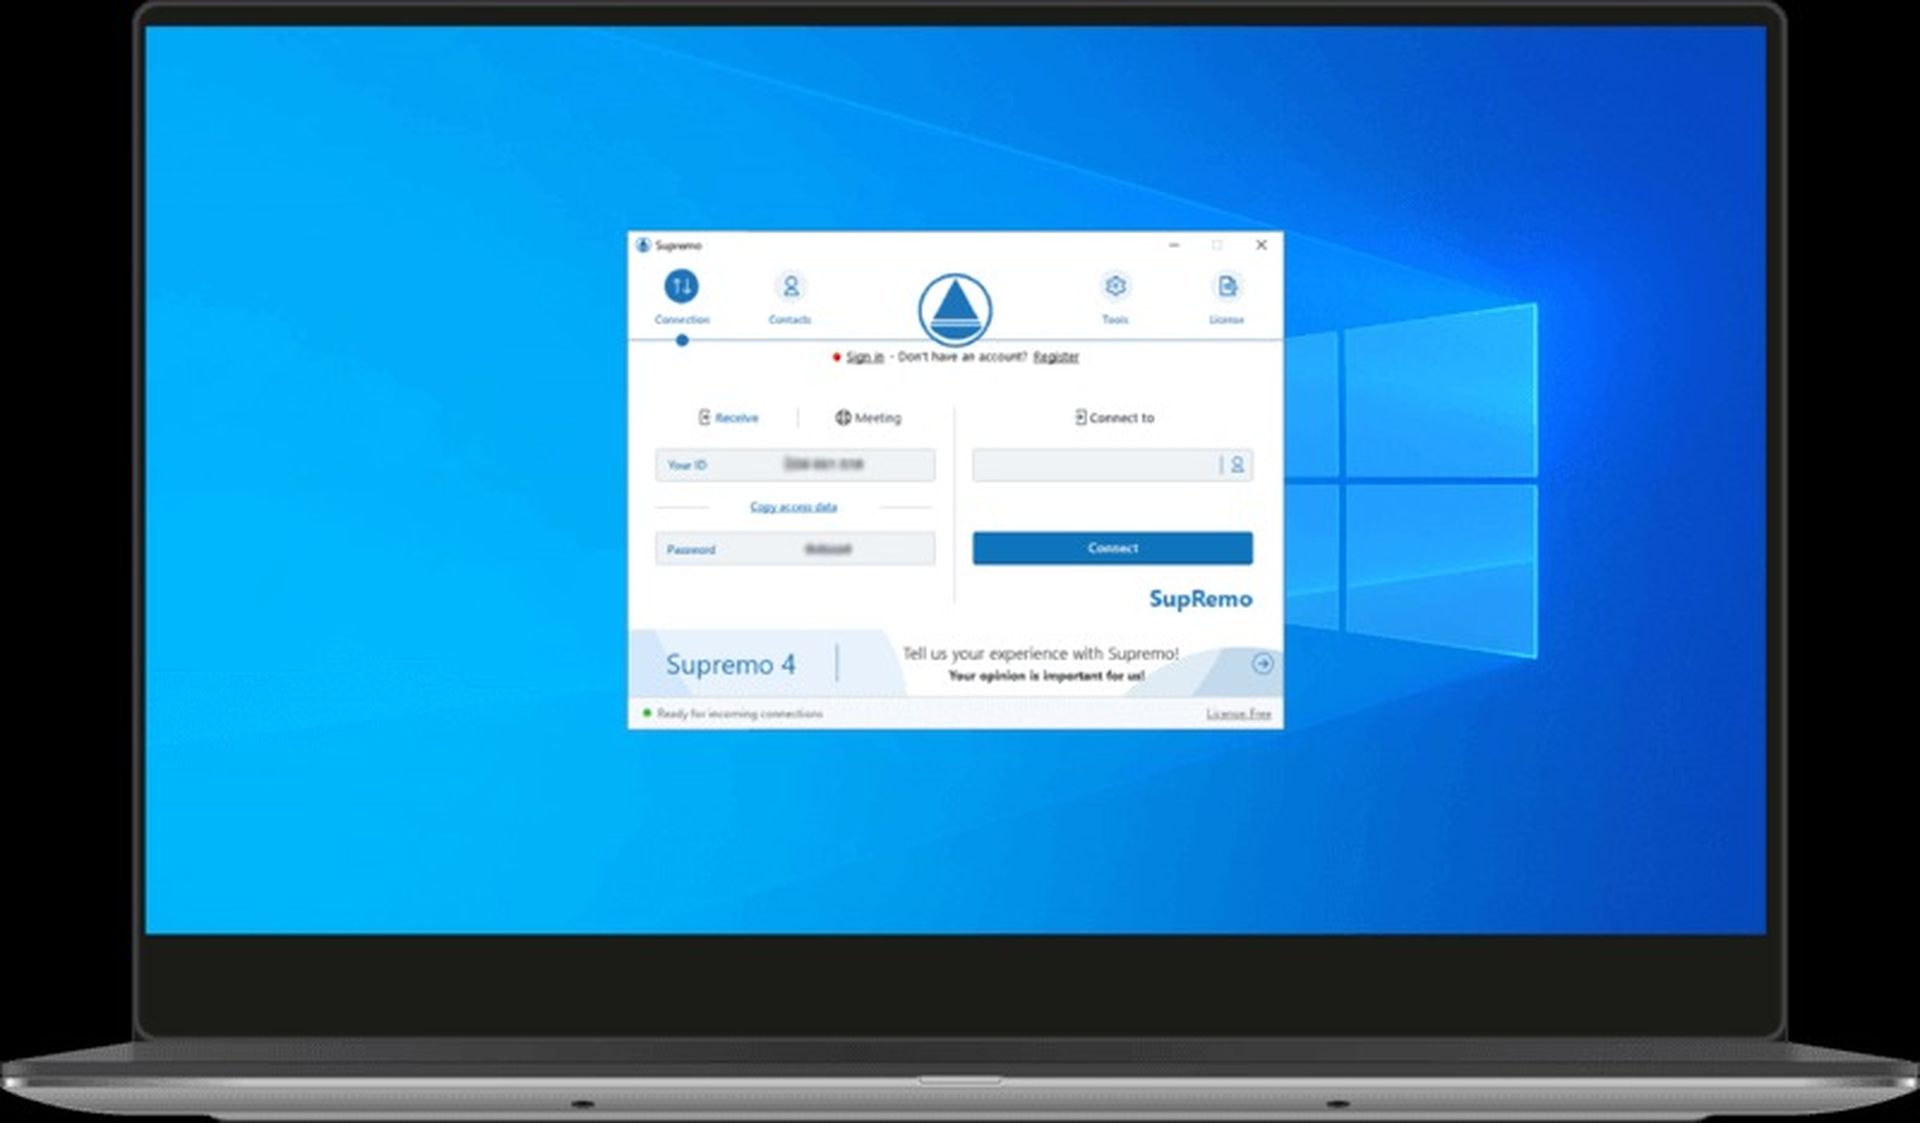Switch to the Receive tab
The height and width of the screenshot is (1123, 1920).
731,417
